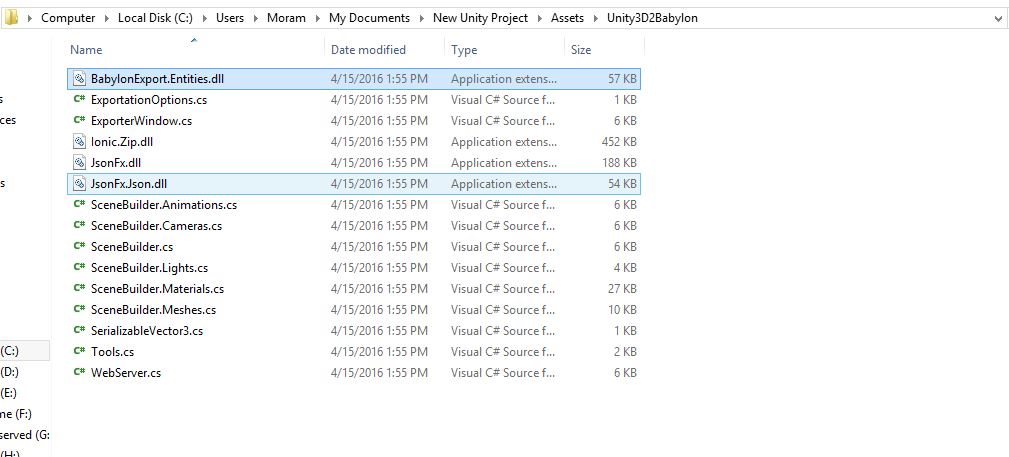Sort files by the Name column

(86, 50)
